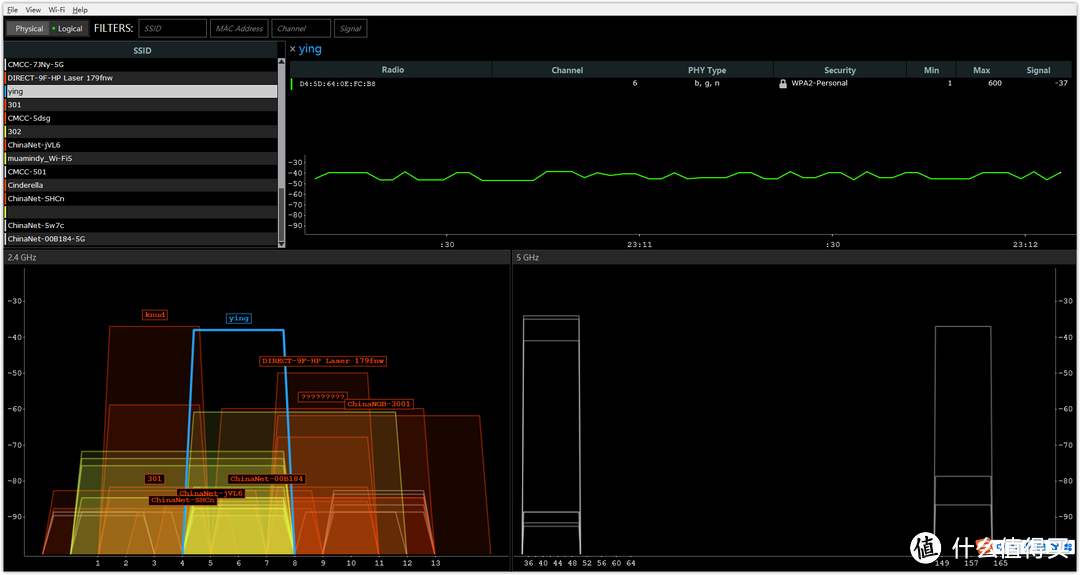This screenshot has height=575, width=1080.
Task: Switch to Physical view mode
Action: click(x=29, y=29)
